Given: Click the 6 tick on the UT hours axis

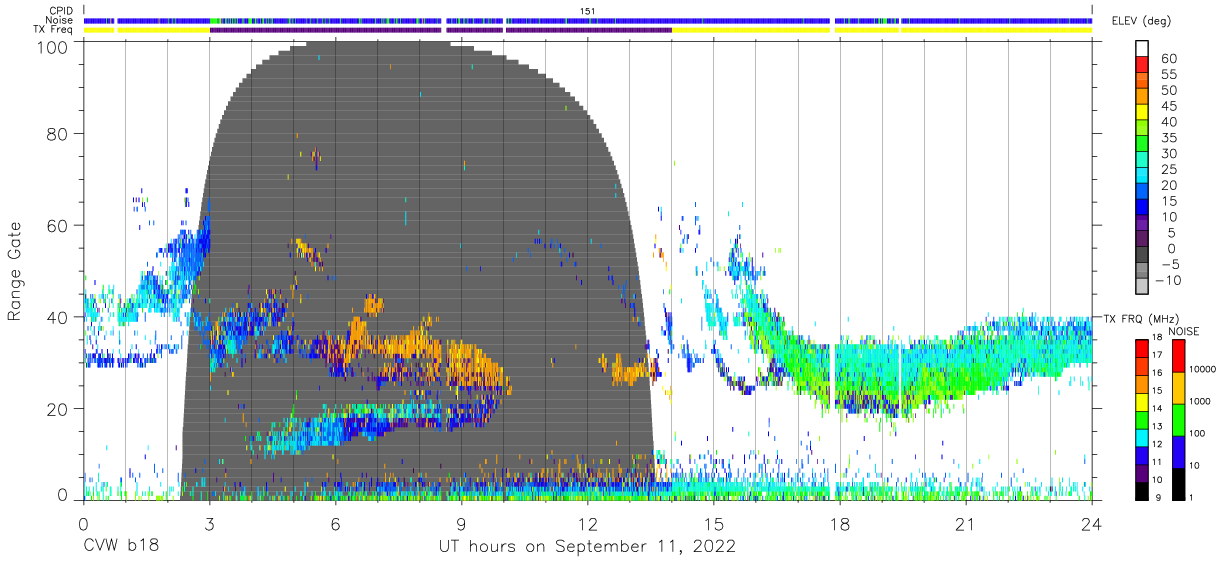Looking at the screenshot, I should point(335,525).
